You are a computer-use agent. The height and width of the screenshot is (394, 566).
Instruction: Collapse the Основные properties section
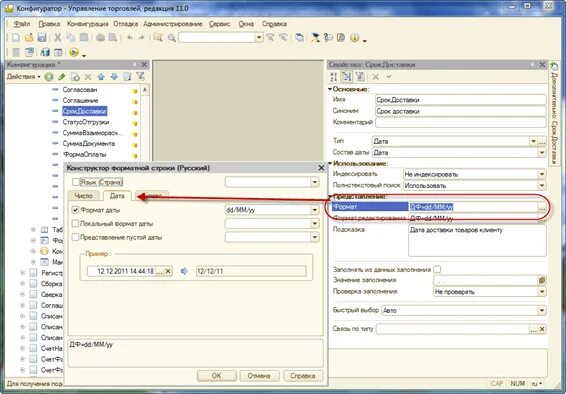tap(330, 89)
